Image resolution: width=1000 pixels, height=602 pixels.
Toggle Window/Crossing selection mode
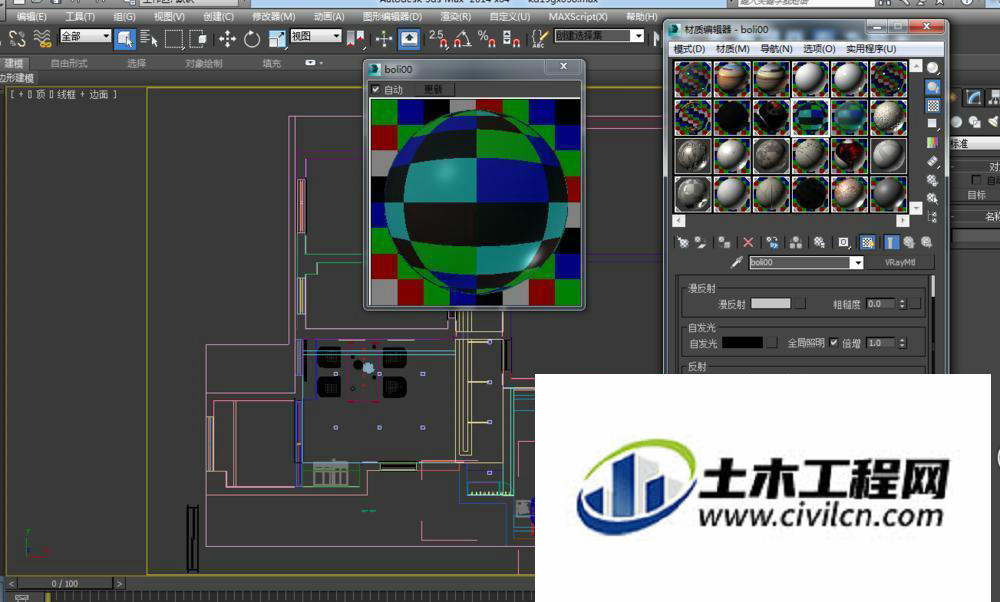(x=198, y=39)
